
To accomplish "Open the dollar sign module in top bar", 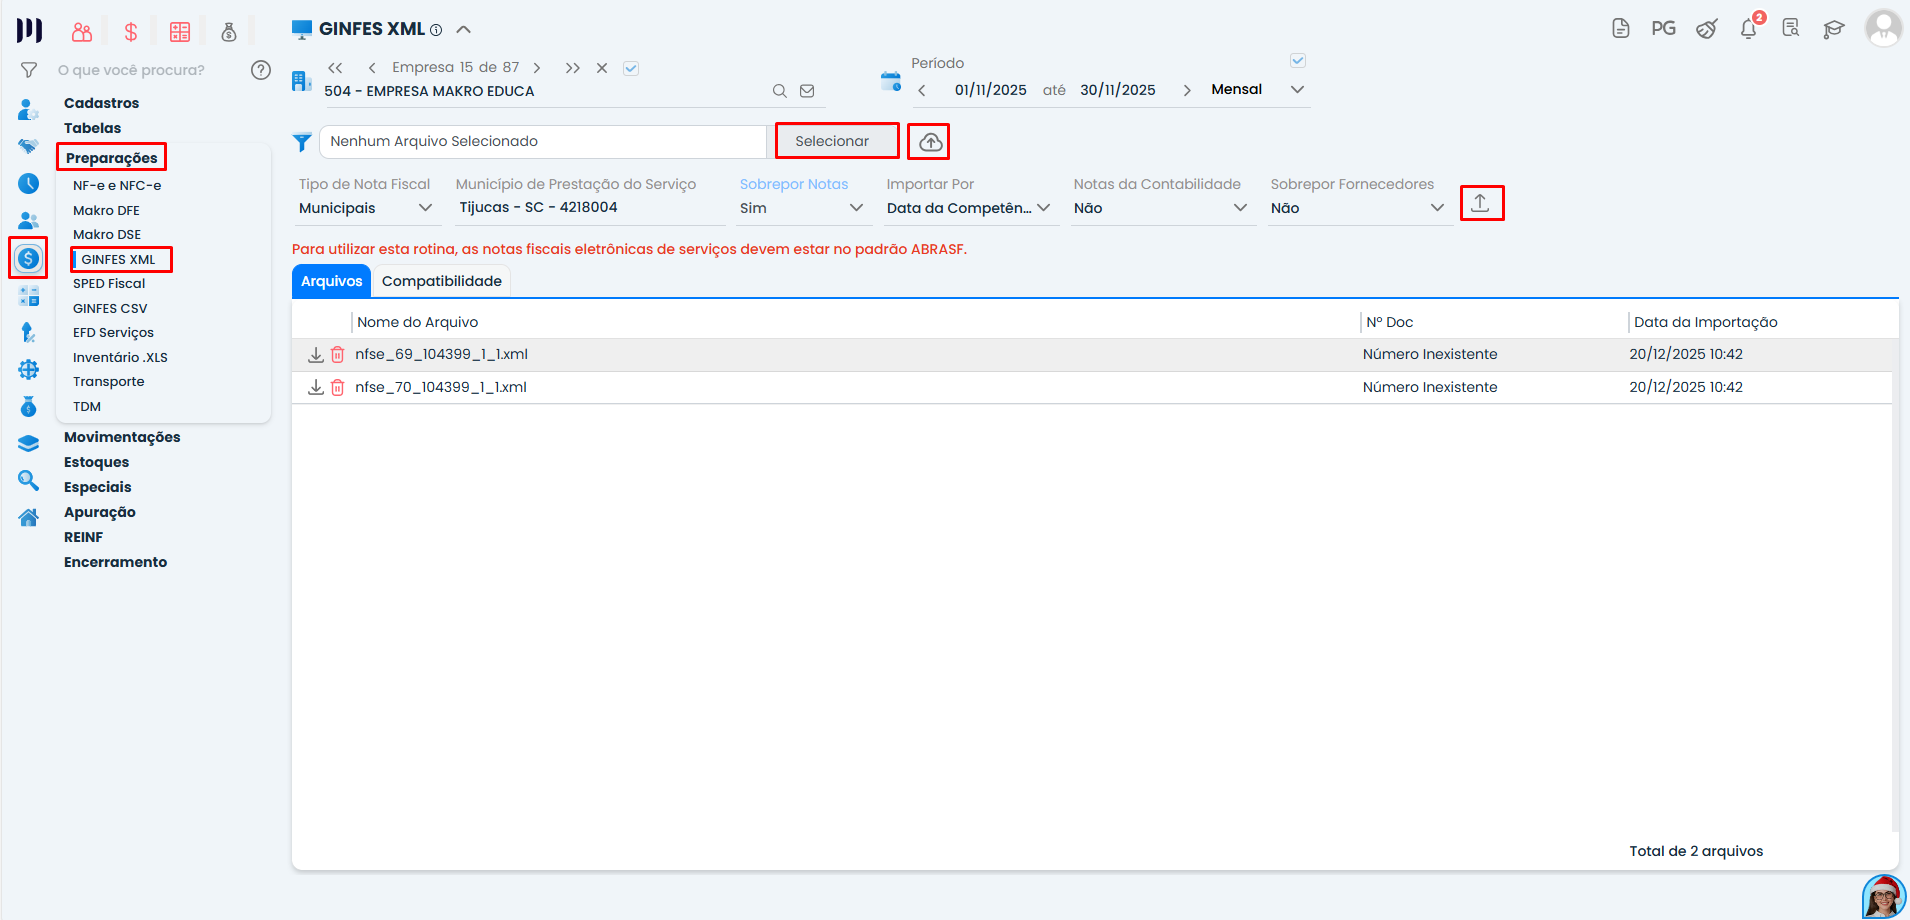I will (131, 32).
